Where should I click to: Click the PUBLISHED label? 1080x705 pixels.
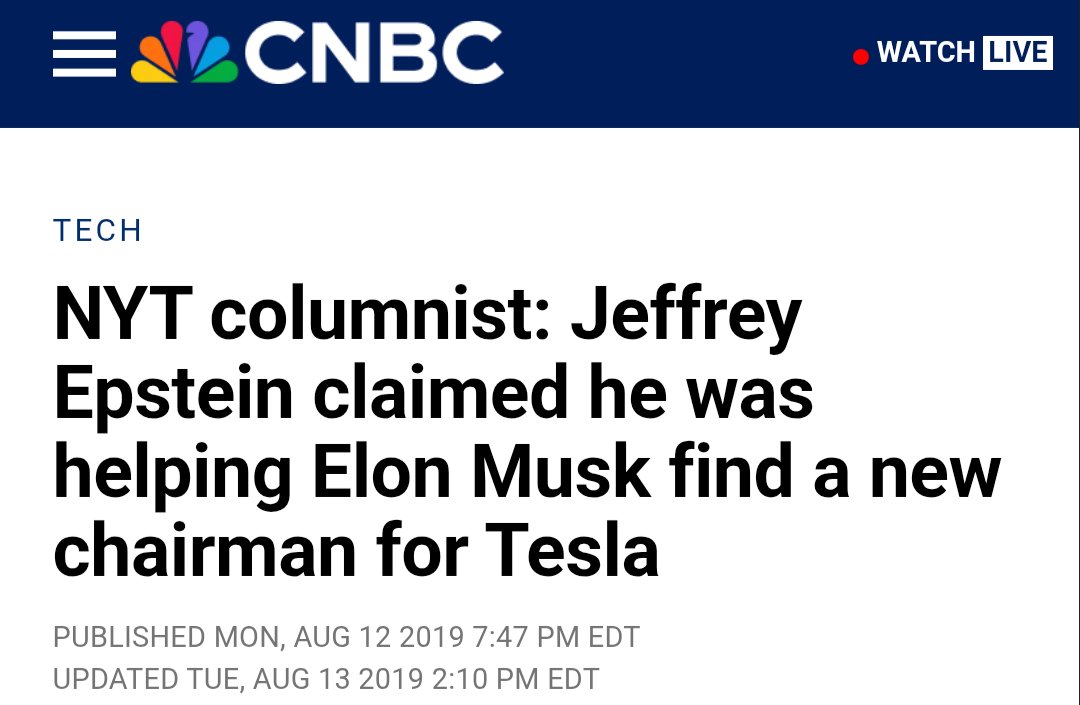(x=129, y=637)
